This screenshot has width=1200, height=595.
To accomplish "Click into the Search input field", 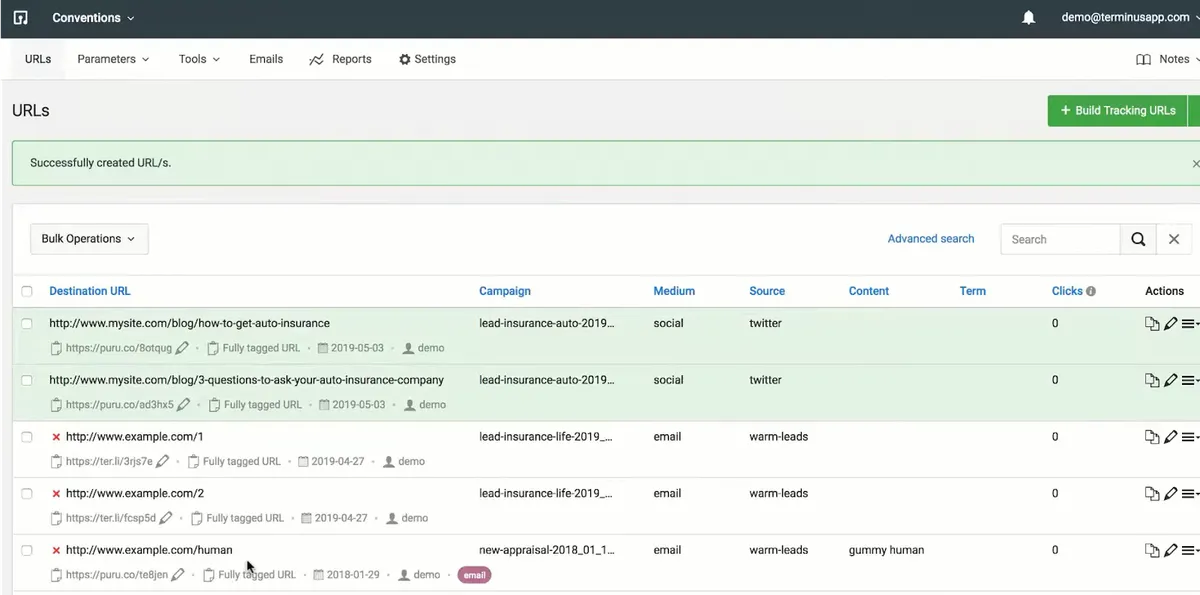I will click(x=1060, y=239).
